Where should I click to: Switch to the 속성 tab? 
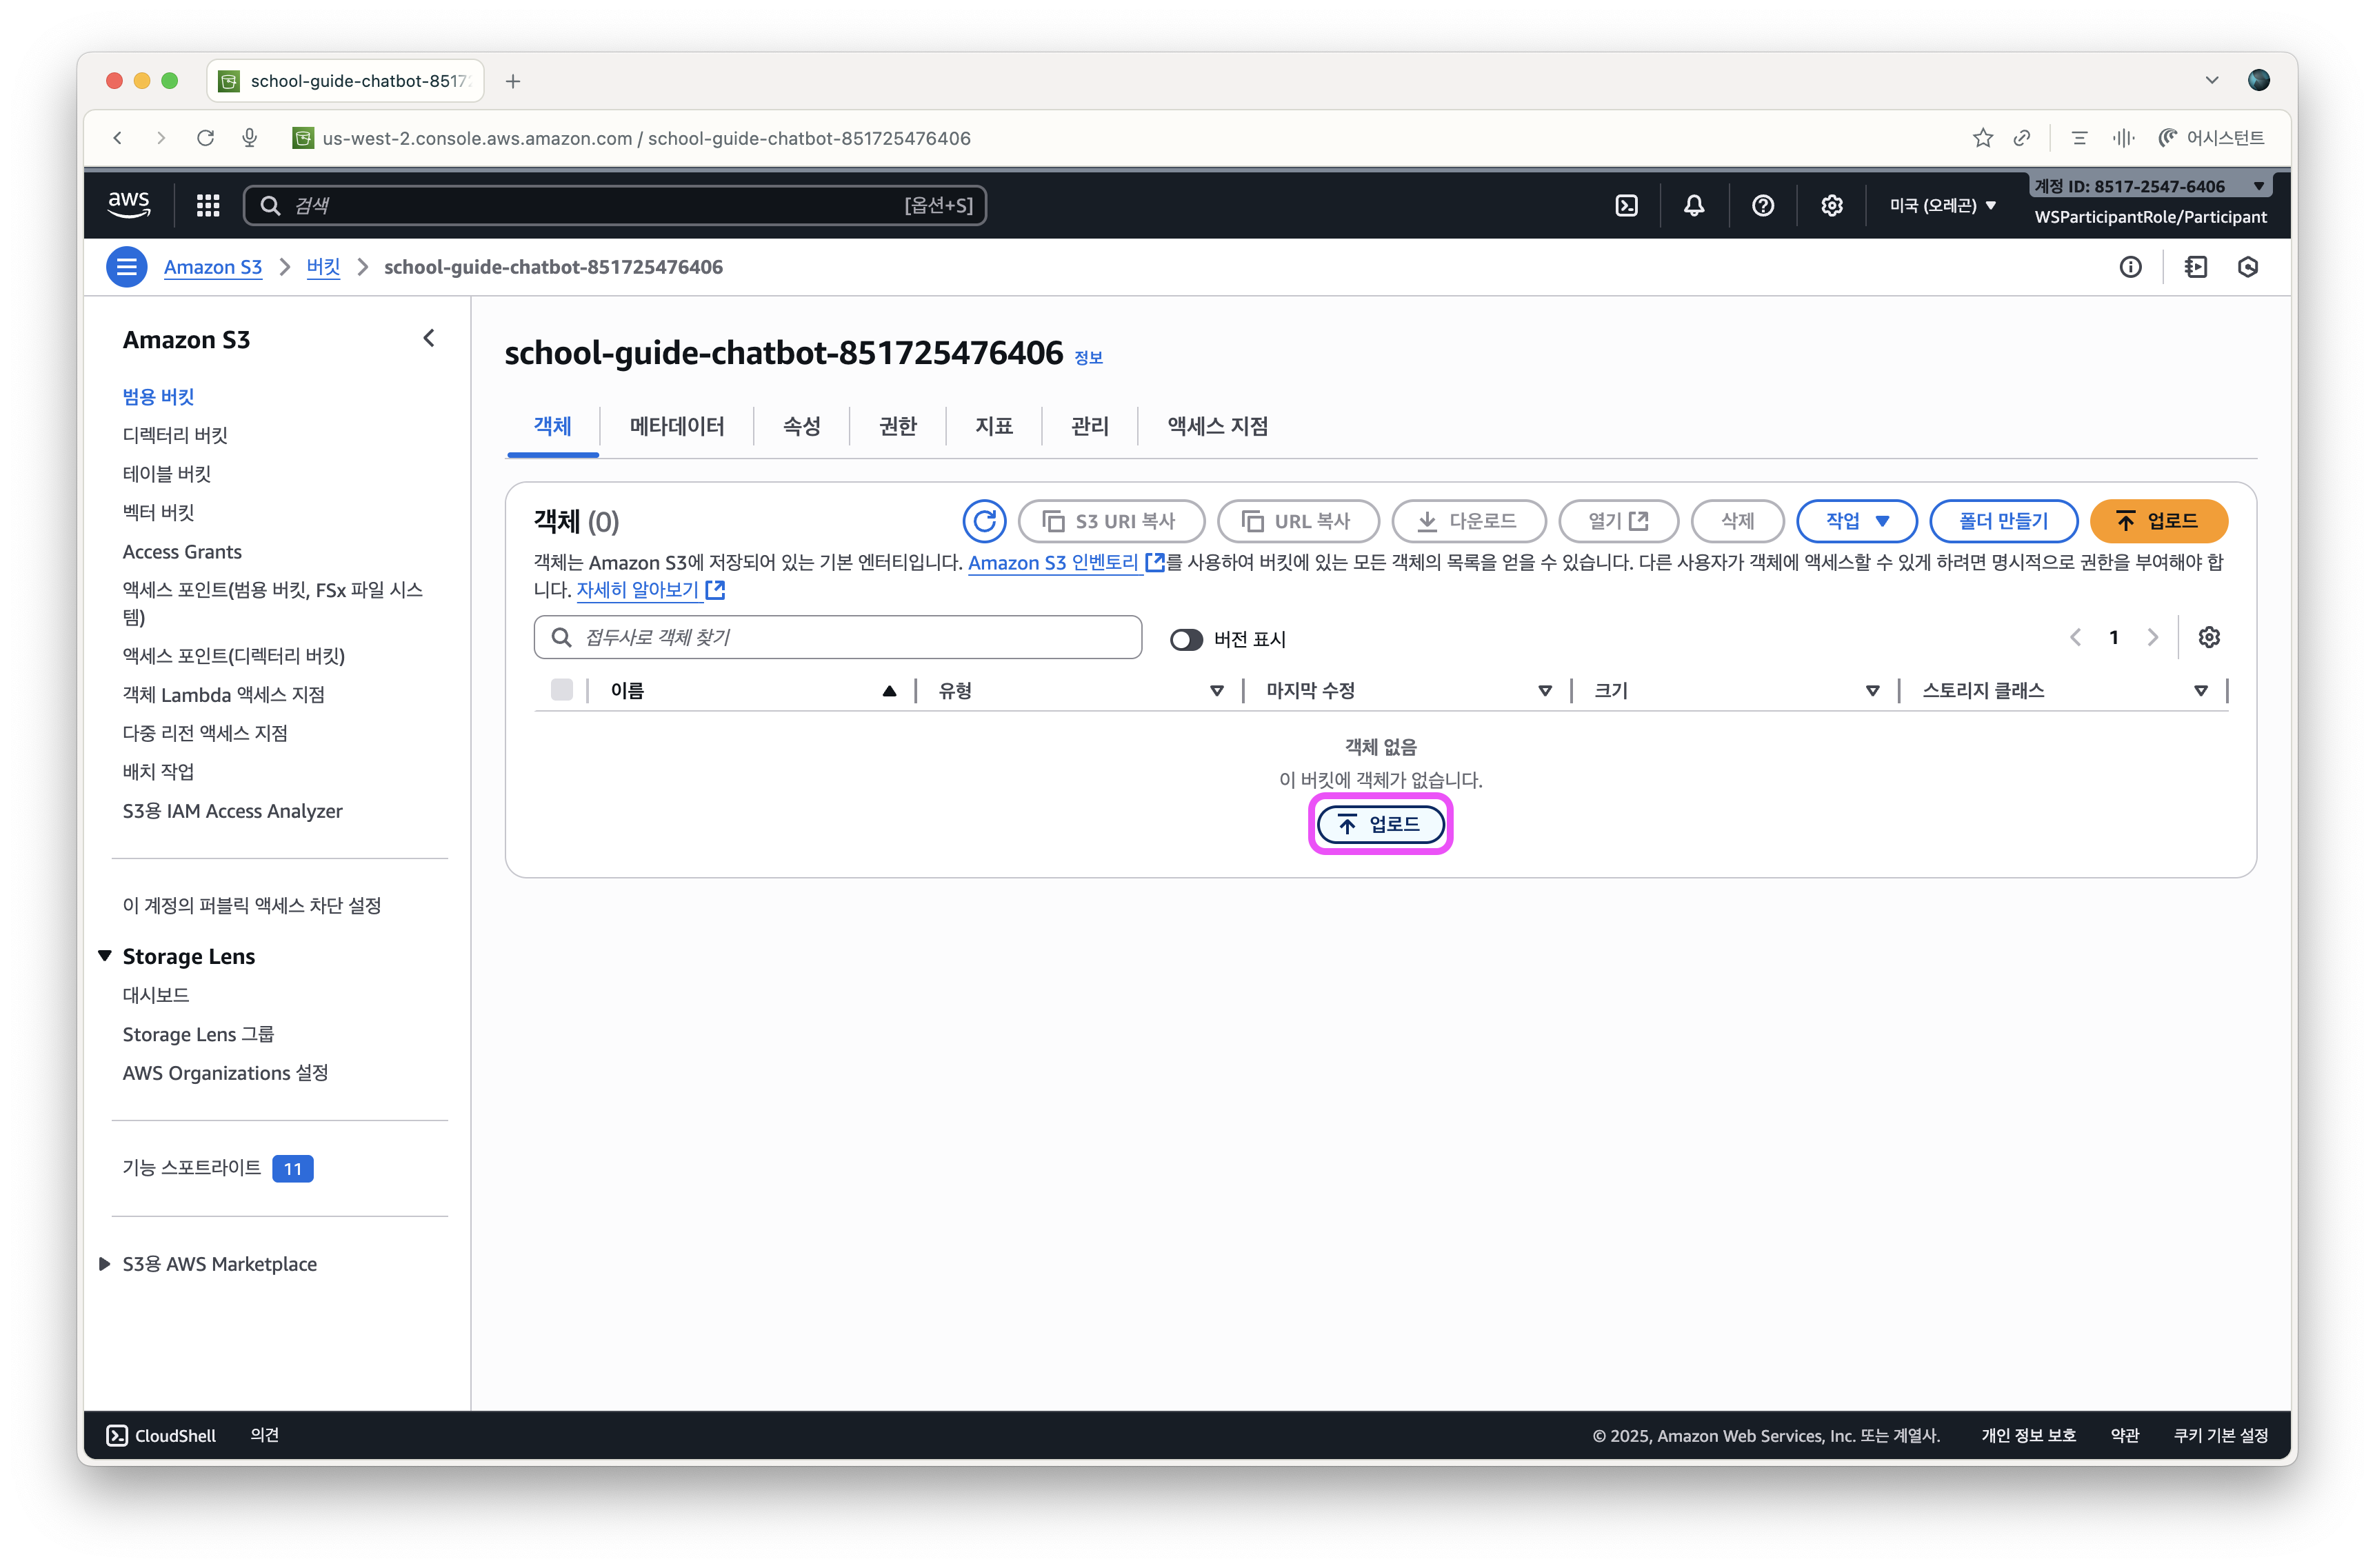(x=802, y=426)
